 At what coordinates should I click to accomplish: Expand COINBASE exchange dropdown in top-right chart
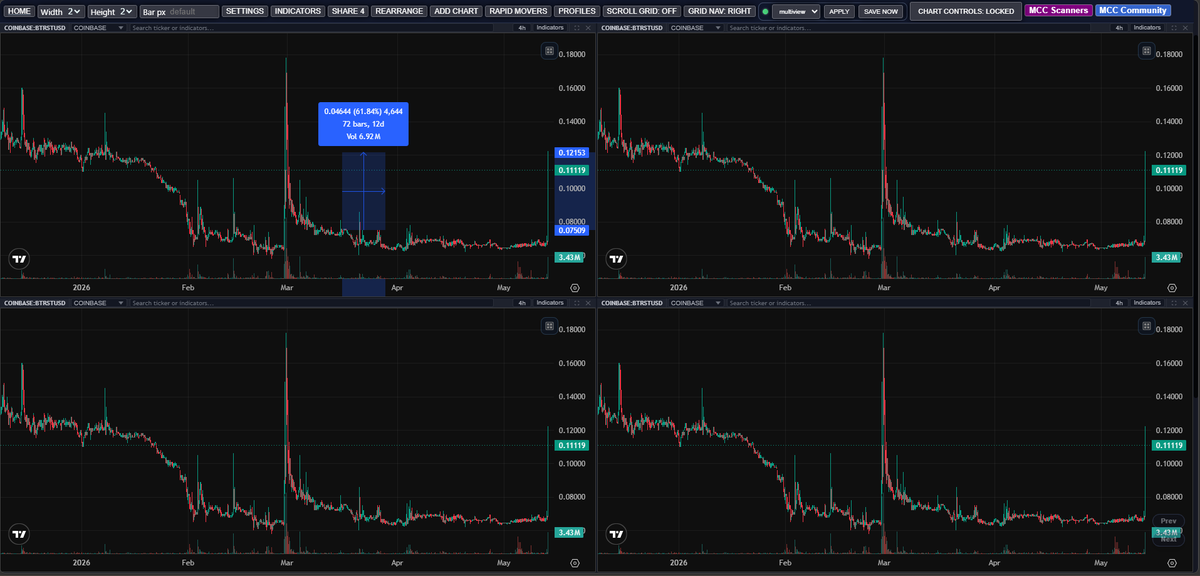pyautogui.click(x=696, y=28)
